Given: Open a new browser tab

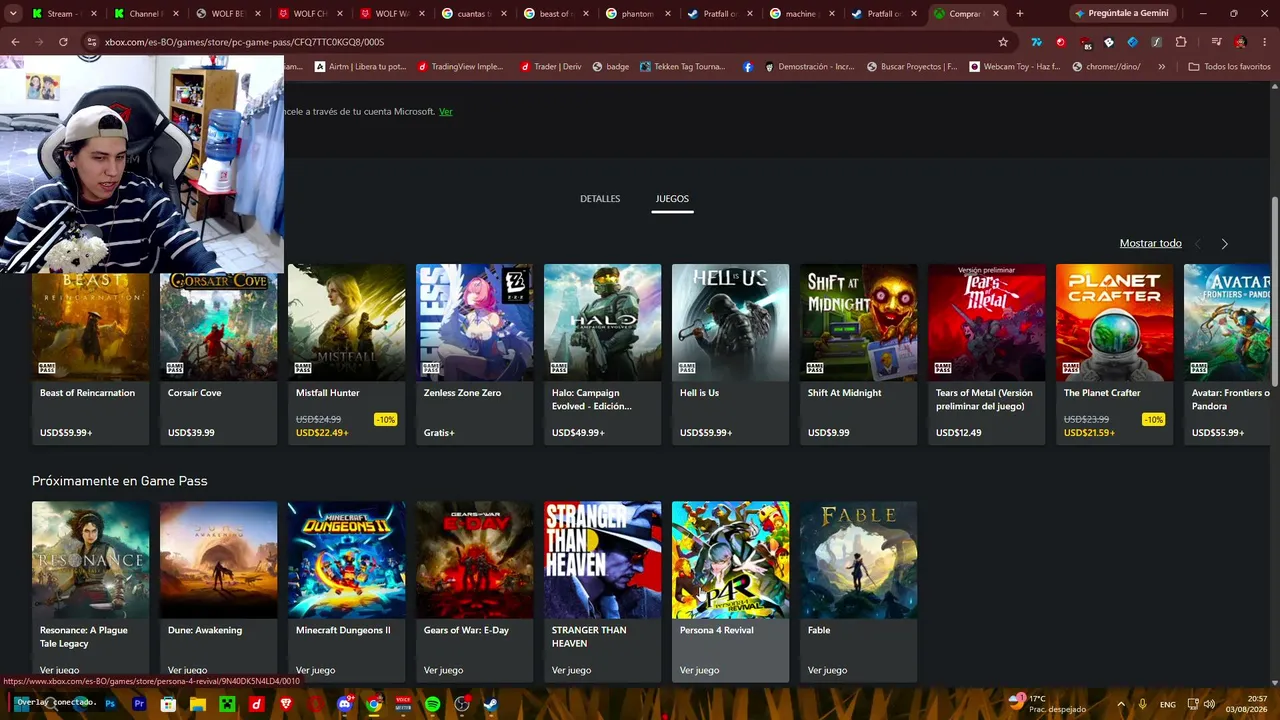Looking at the screenshot, I should click(x=1020, y=14).
